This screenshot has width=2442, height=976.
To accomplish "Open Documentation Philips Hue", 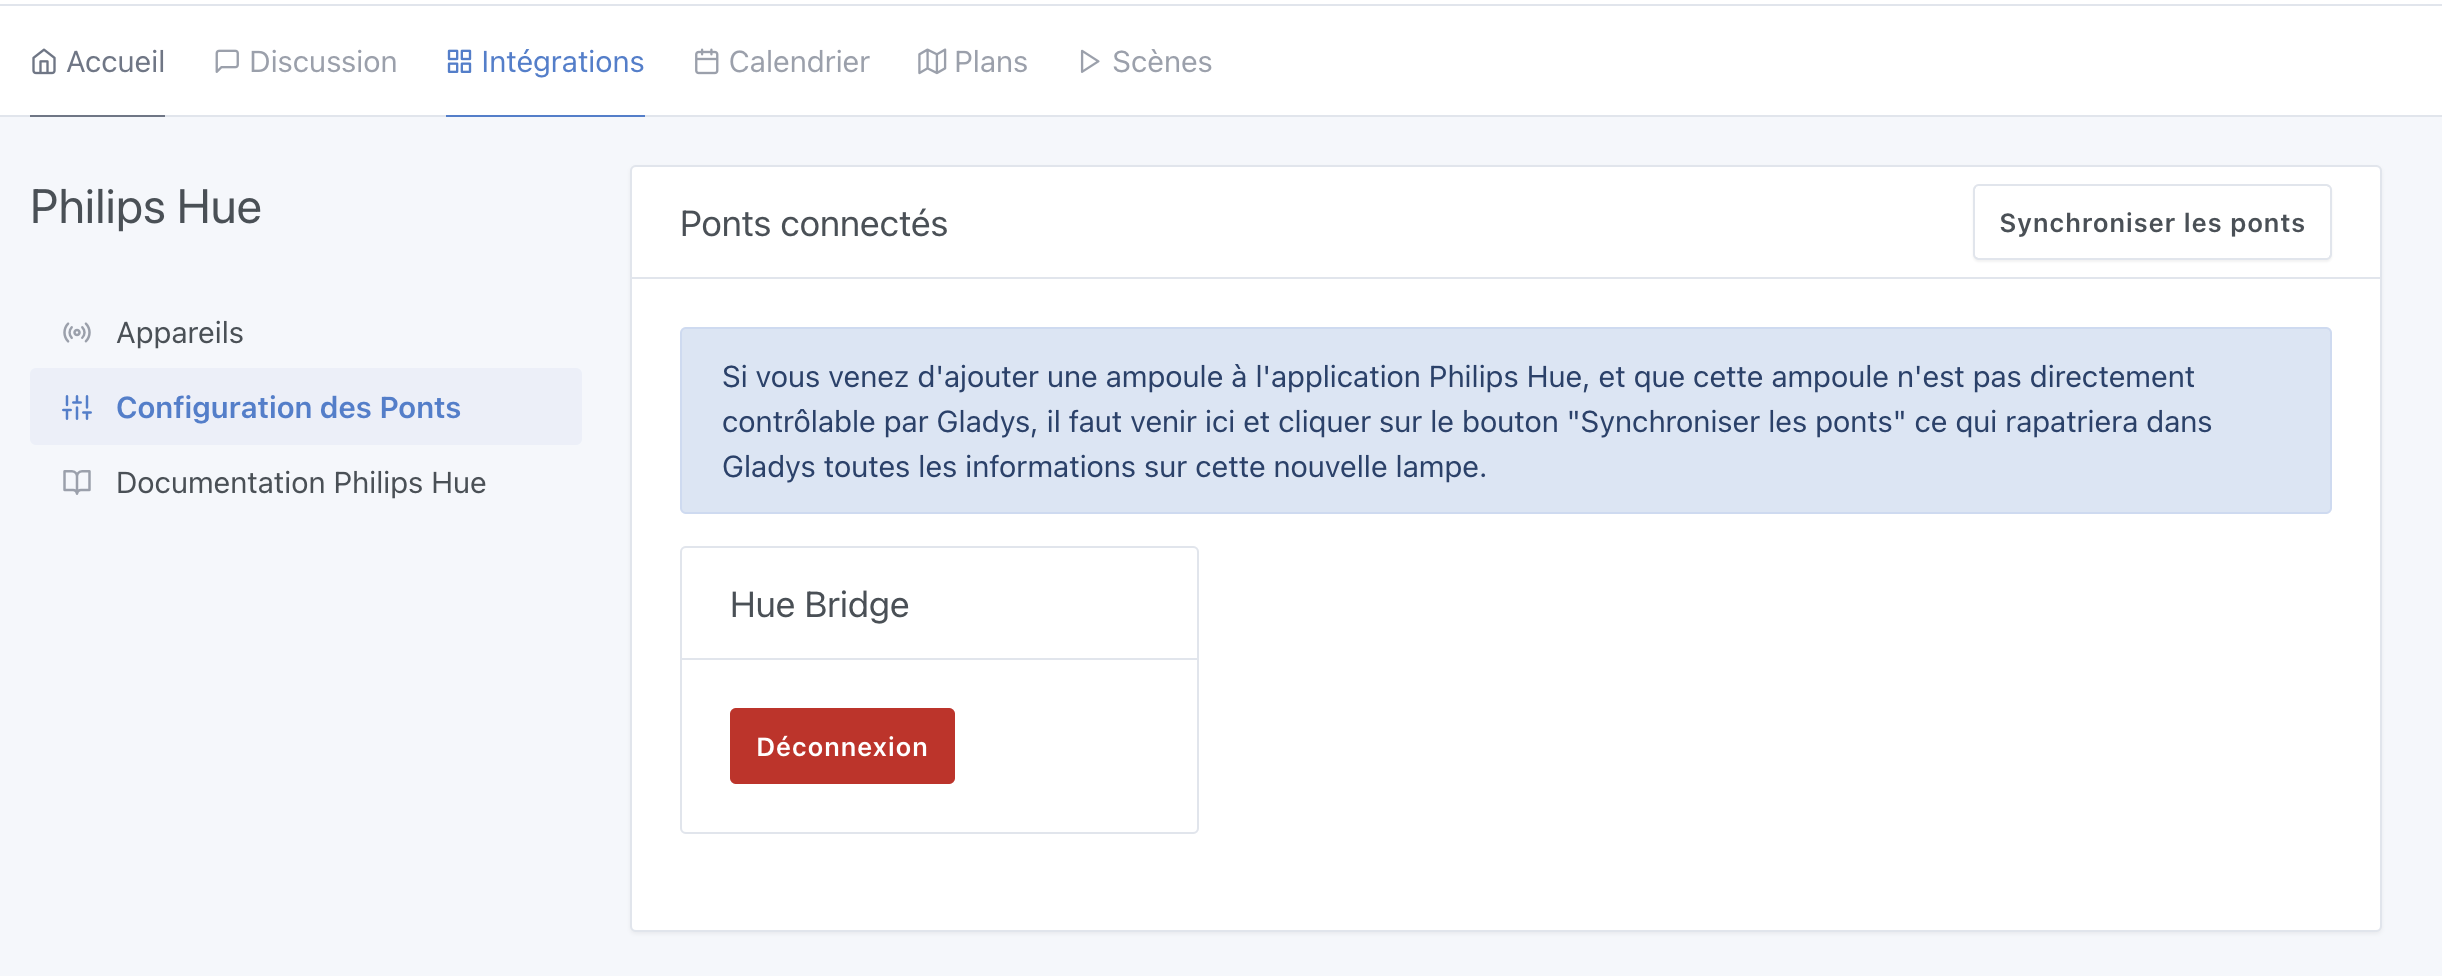I will 300,483.
